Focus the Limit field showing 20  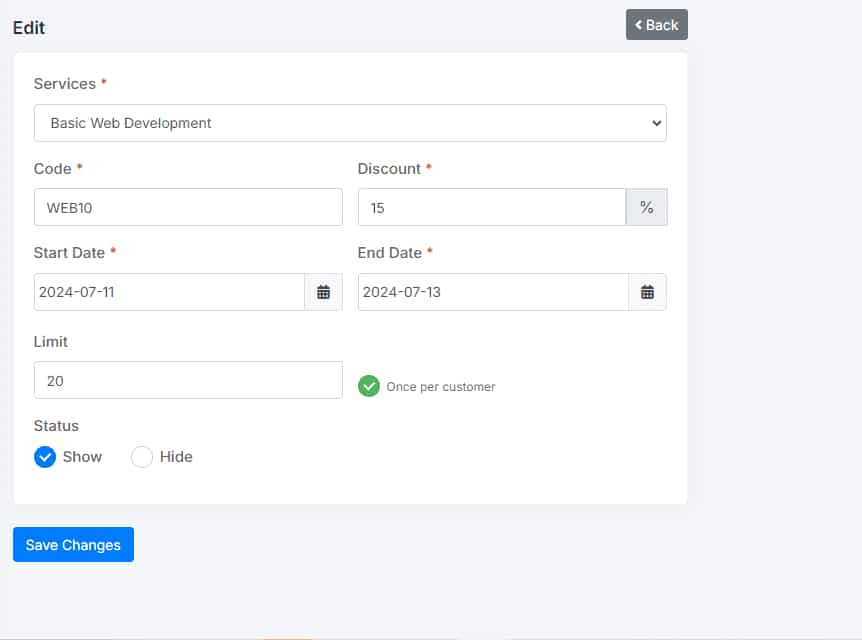tap(188, 381)
